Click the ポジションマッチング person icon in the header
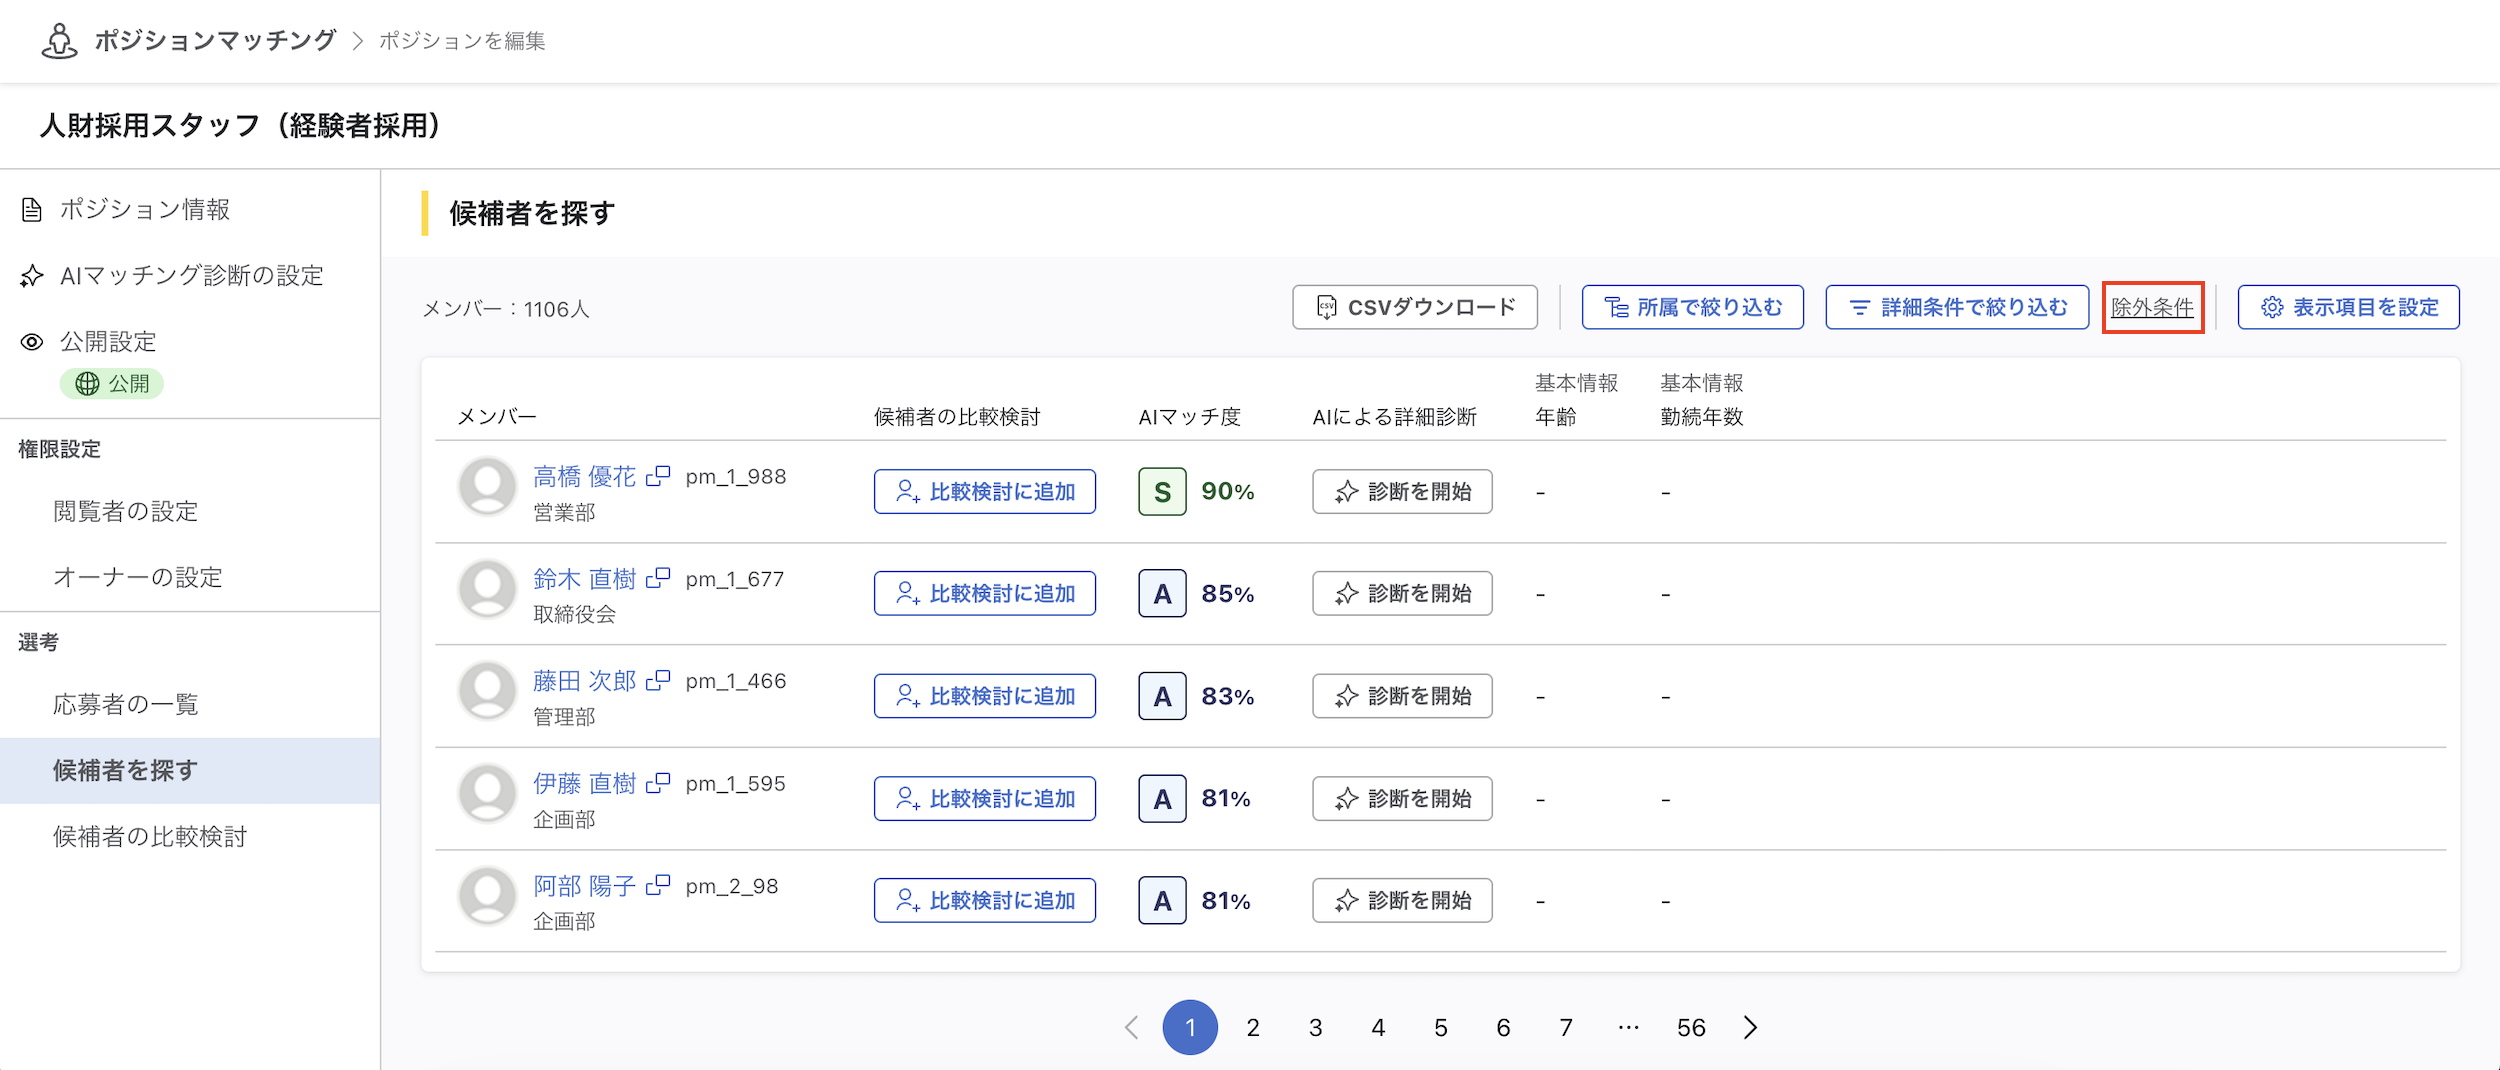2500x1070 pixels. [60, 41]
